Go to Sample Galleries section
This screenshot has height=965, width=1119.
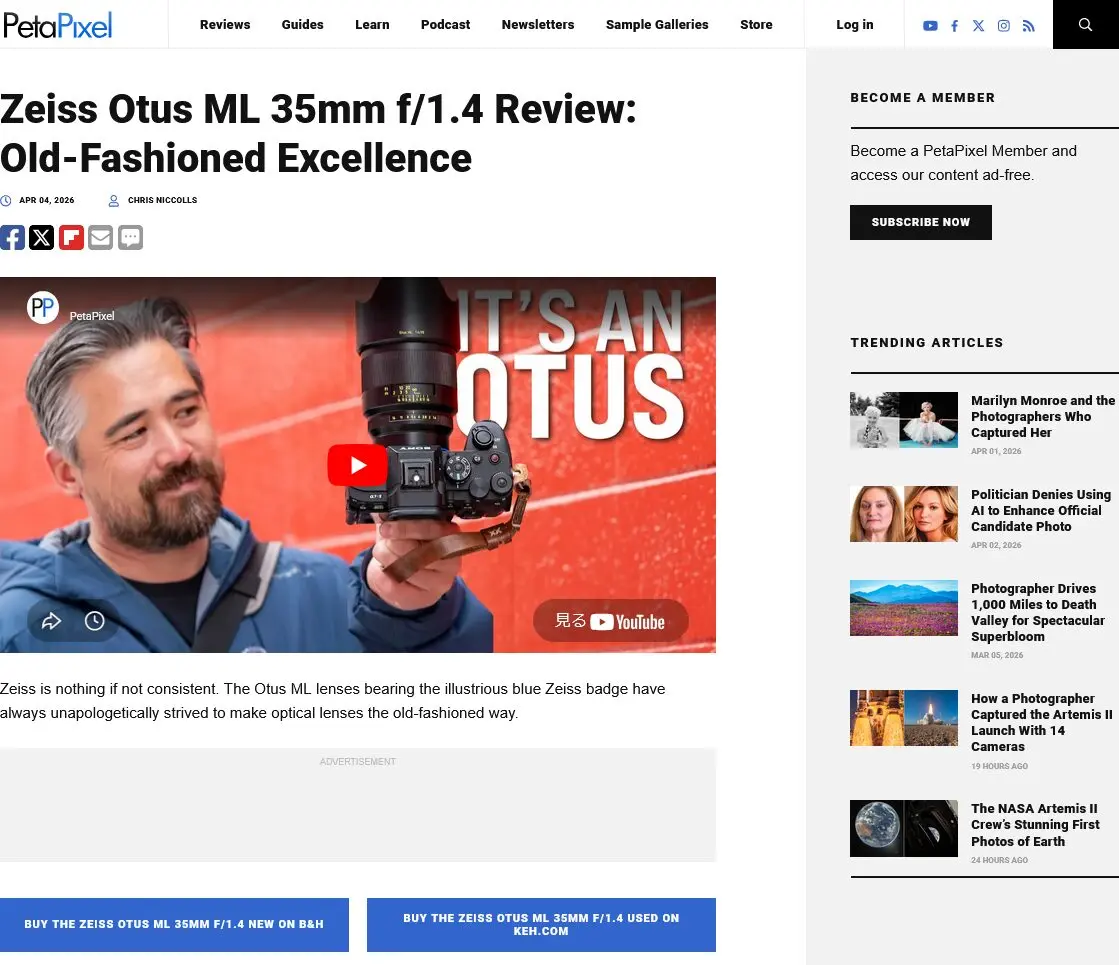657,25
